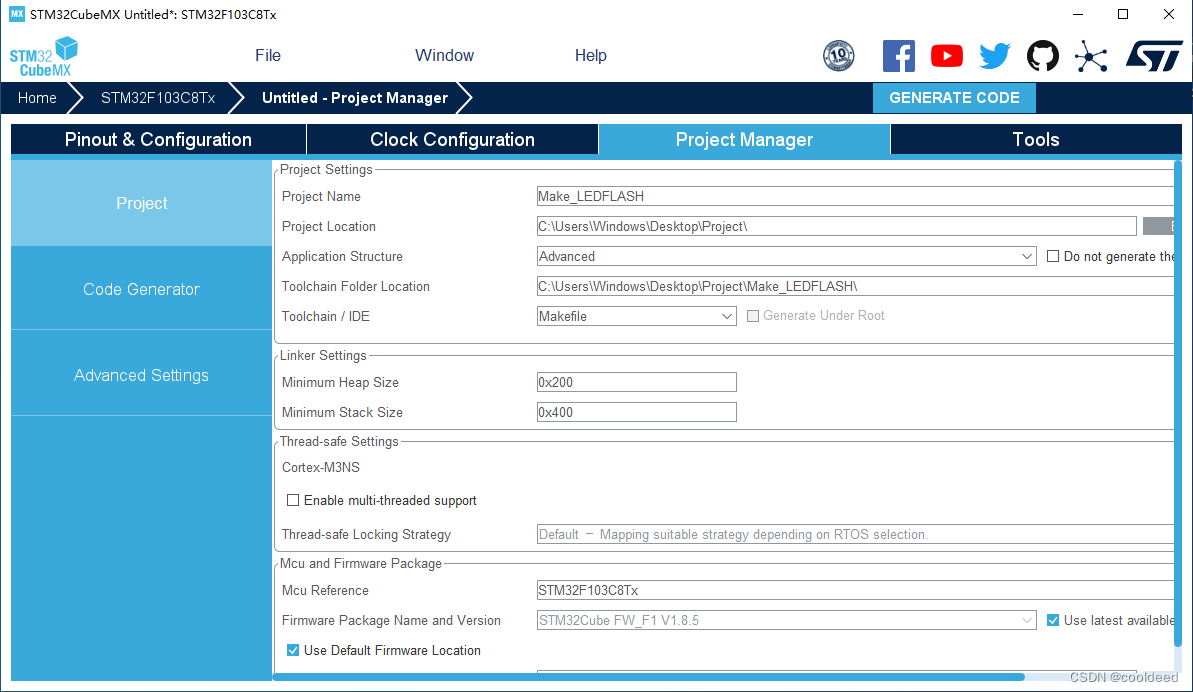
Task: Click the vertical scrollbar of settings panel
Action: pyautogui.click(x=1179, y=403)
